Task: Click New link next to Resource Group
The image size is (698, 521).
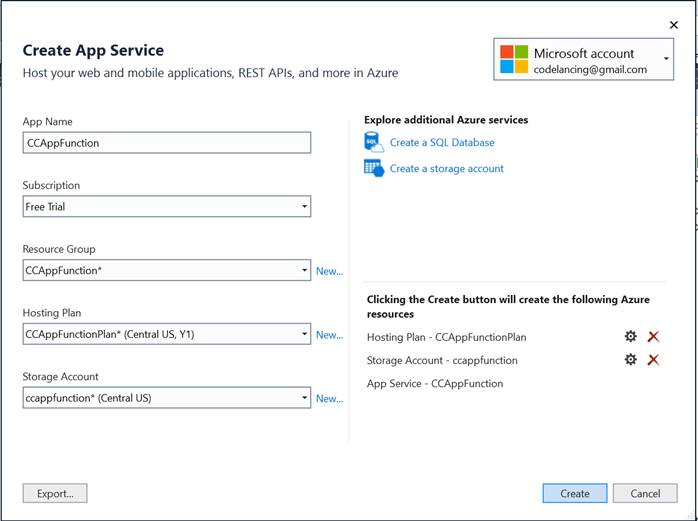Action: pos(329,271)
